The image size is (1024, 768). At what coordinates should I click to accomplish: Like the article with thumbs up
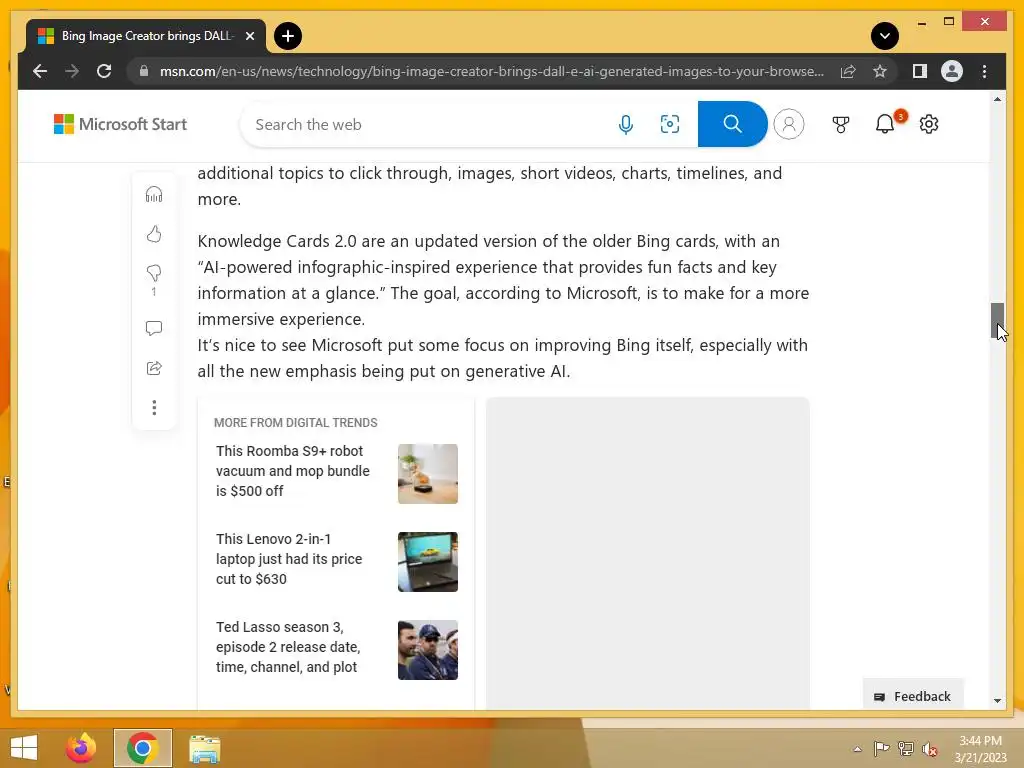[x=154, y=234]
